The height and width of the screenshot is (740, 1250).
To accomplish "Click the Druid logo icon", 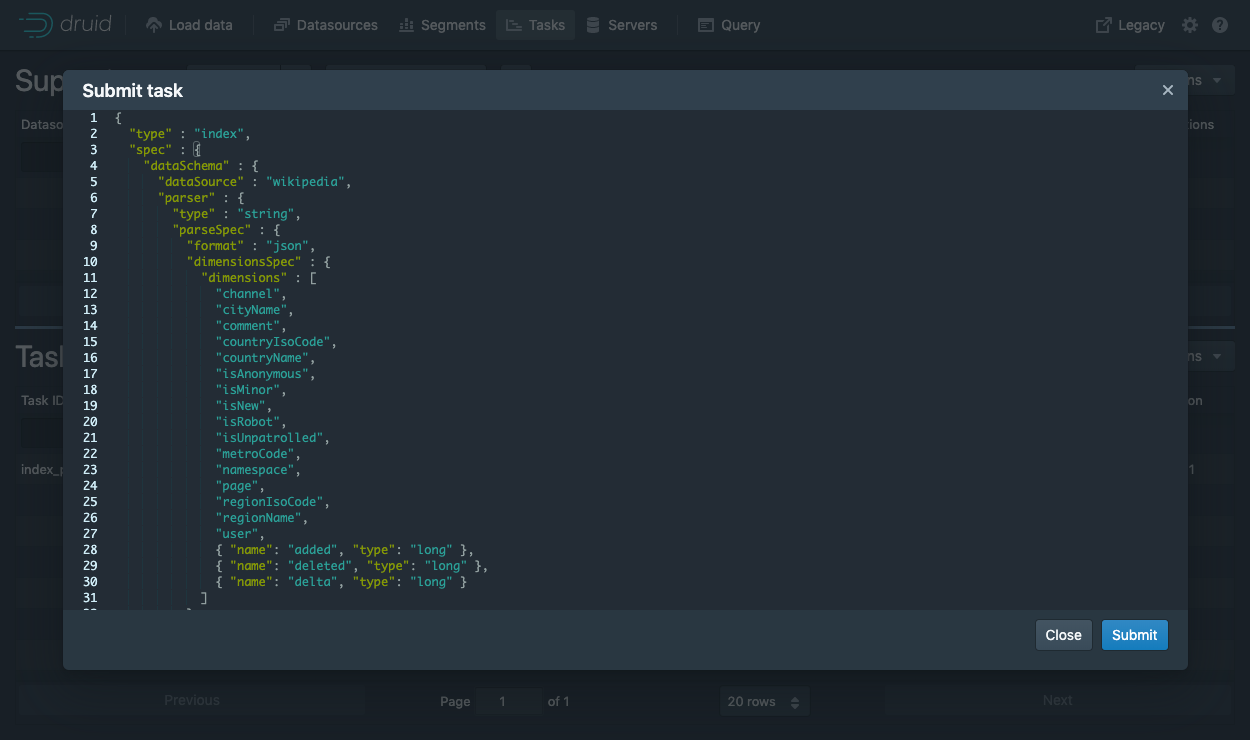I will click(35, 25).
